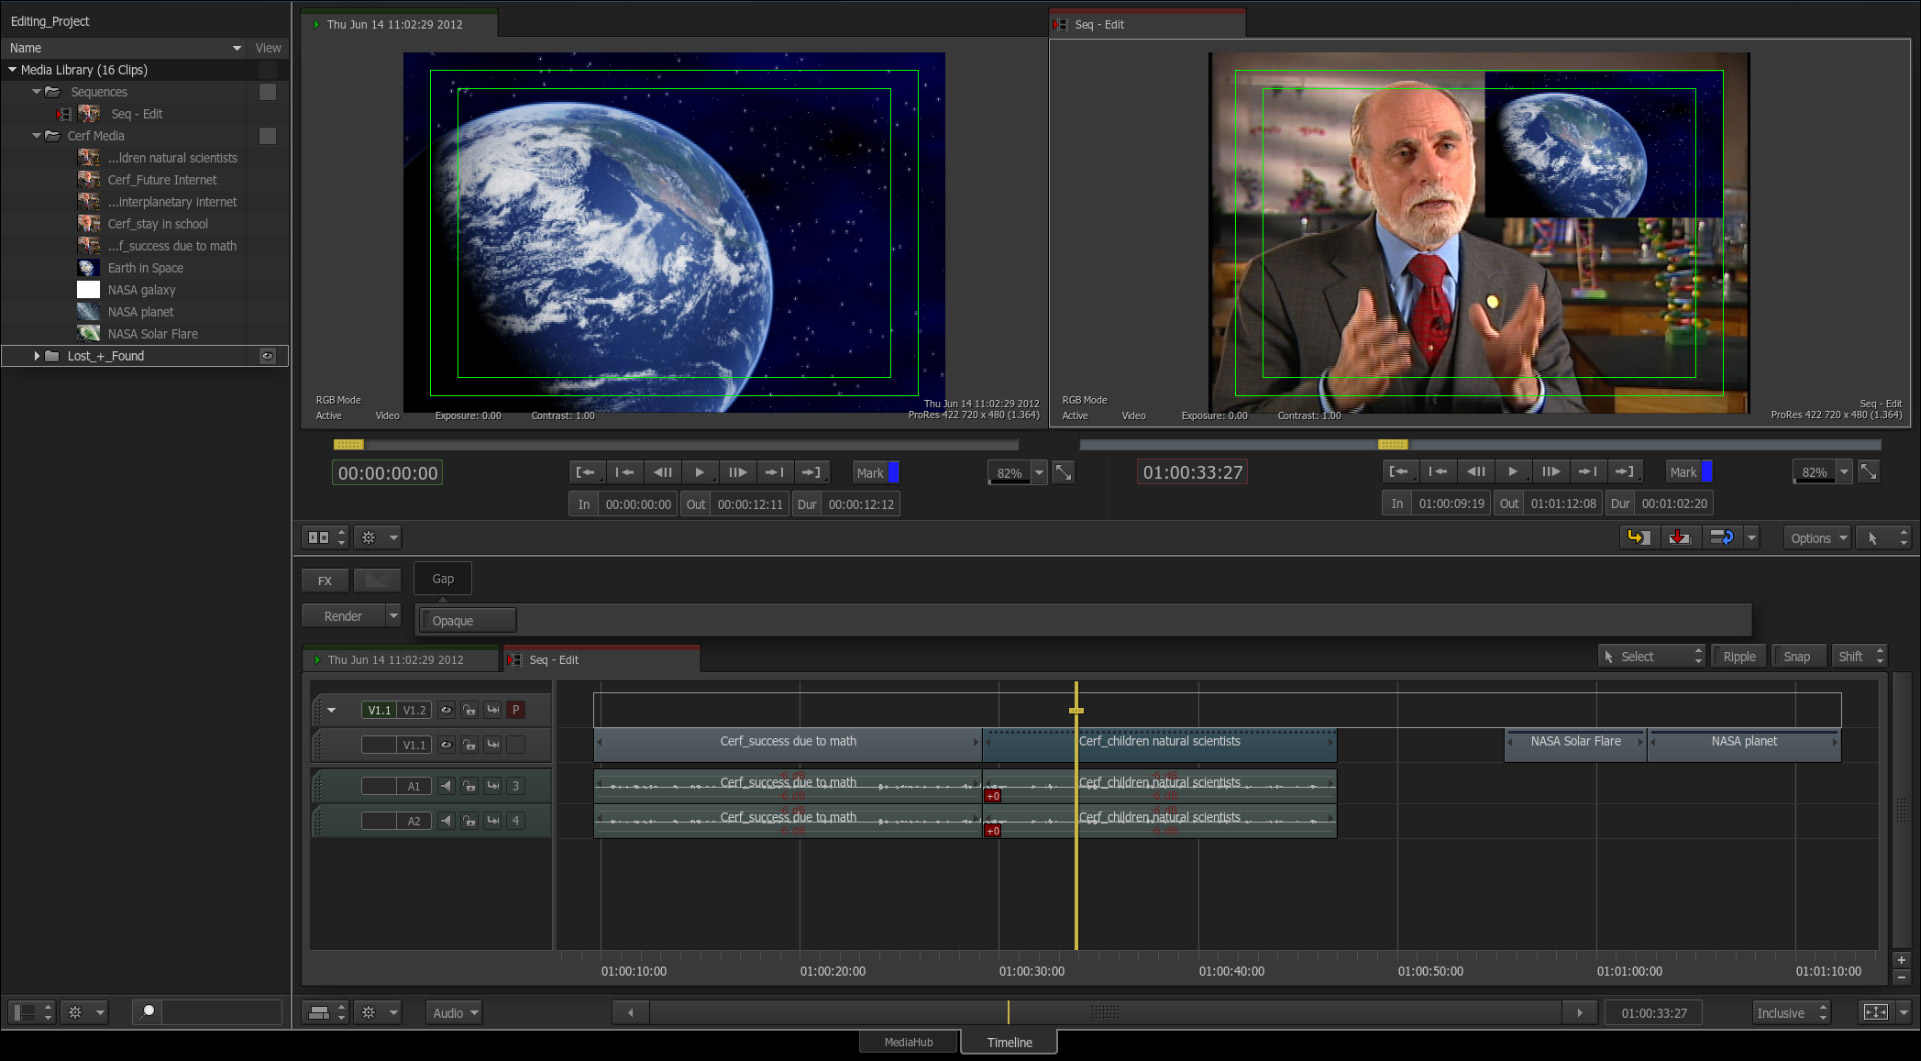The image size is (1921, 1061).
Task: Collapse the Media Library tree
Action: click(x=12, y=70)
